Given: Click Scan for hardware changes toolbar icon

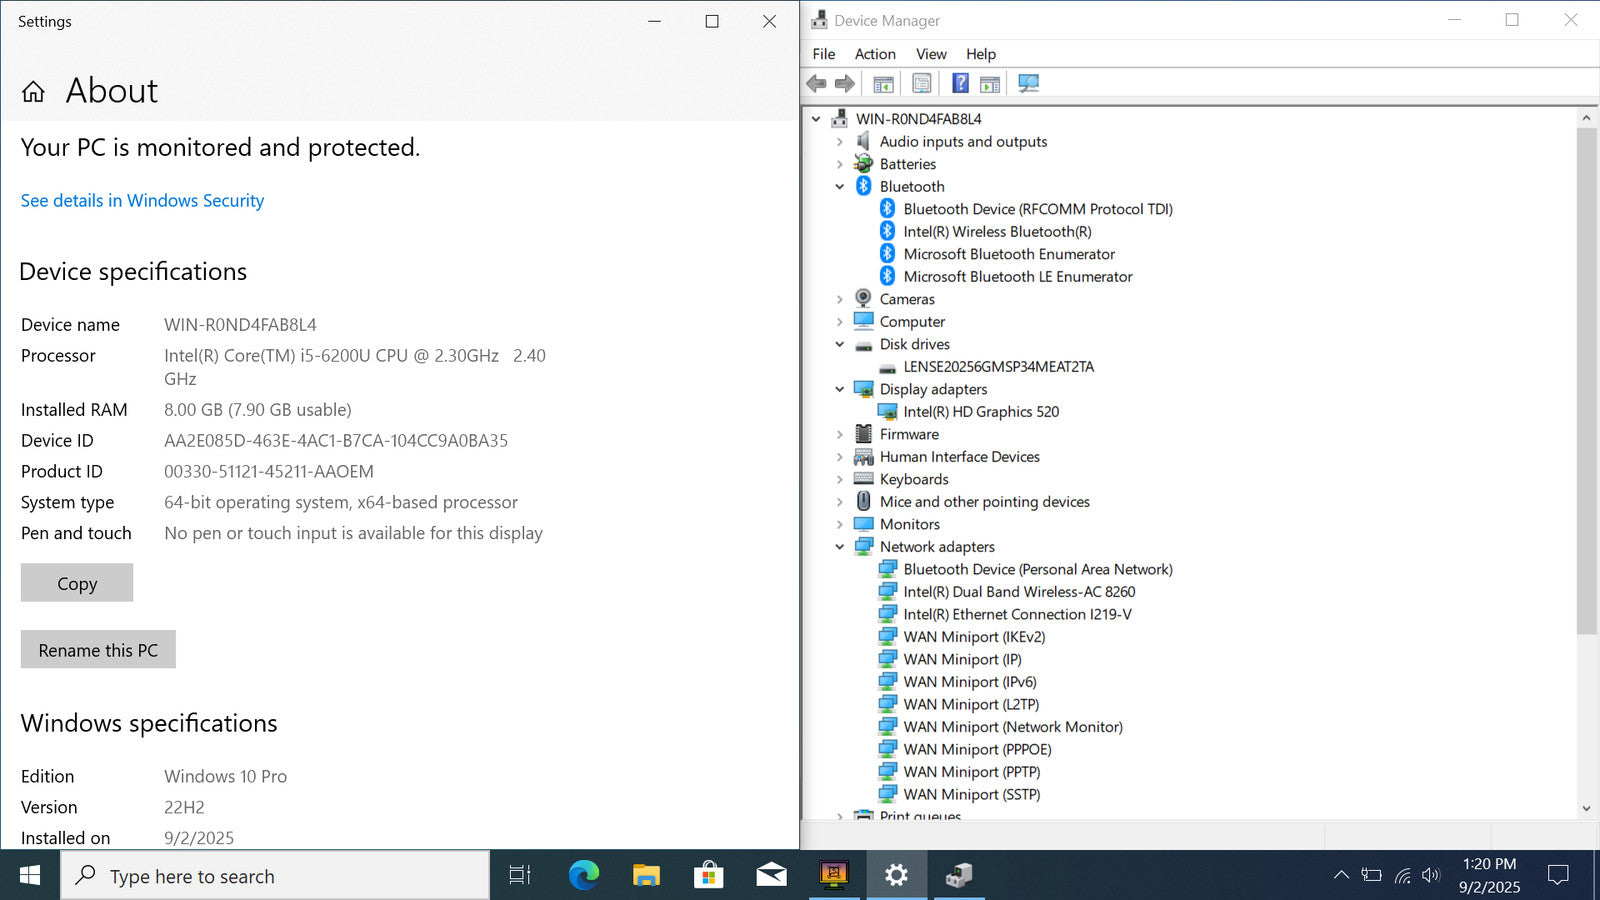Looking at the screenshot, I should (1028, 84).
